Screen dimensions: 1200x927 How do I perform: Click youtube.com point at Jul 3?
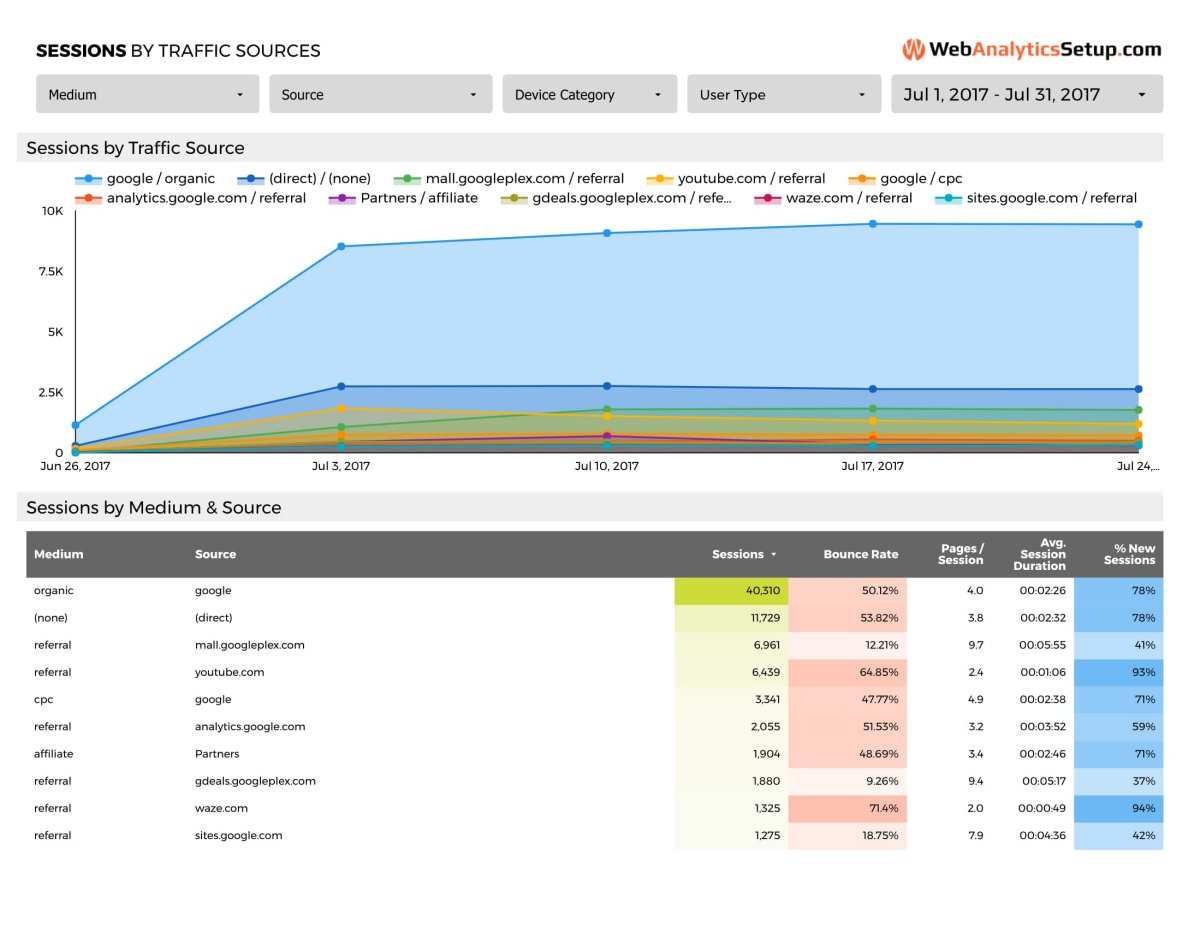coord(341,408)
